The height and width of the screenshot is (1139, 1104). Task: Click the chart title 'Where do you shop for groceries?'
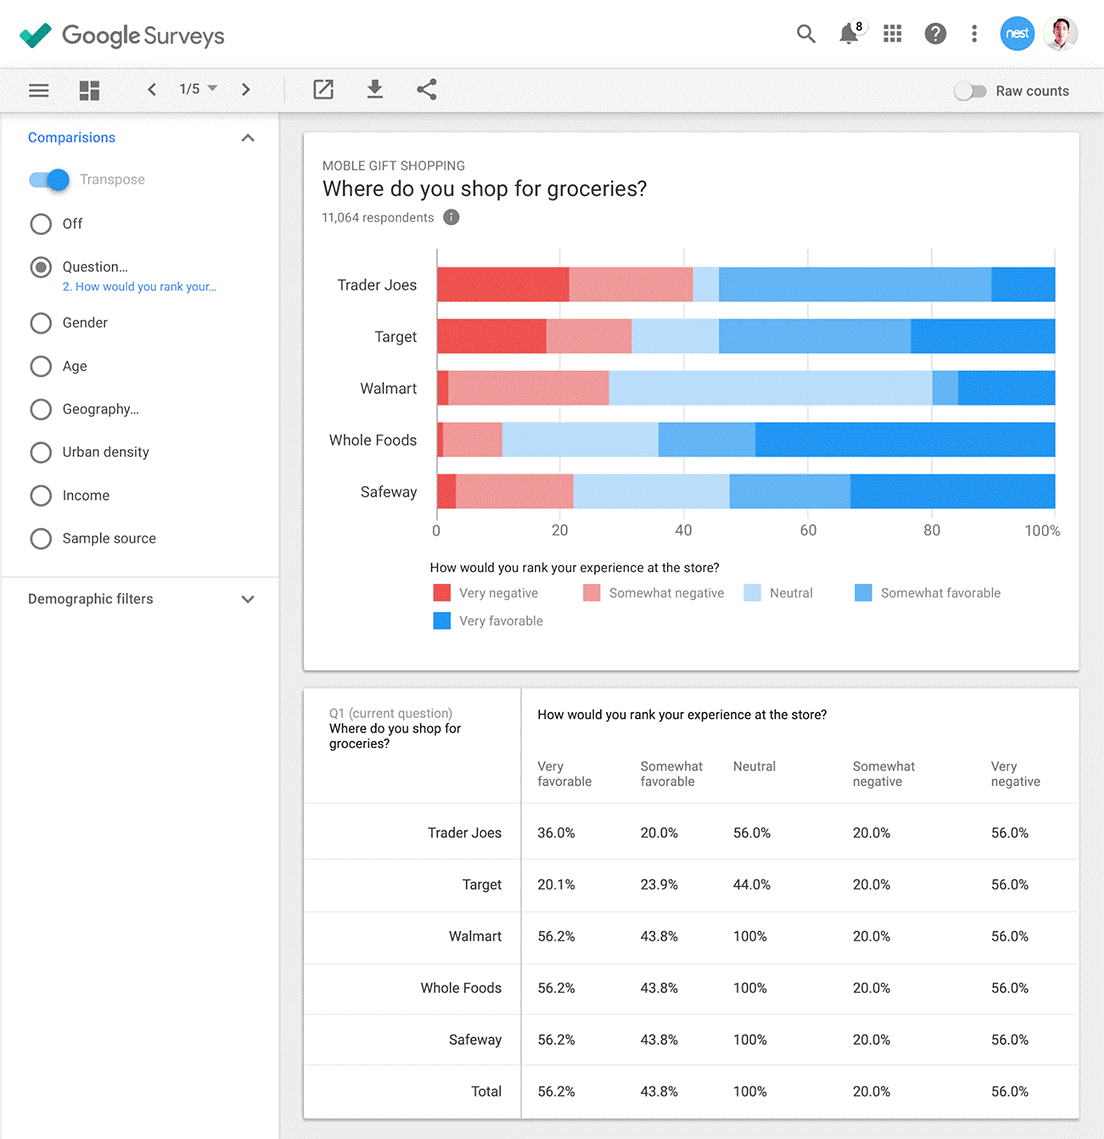[x=484, y=189]
